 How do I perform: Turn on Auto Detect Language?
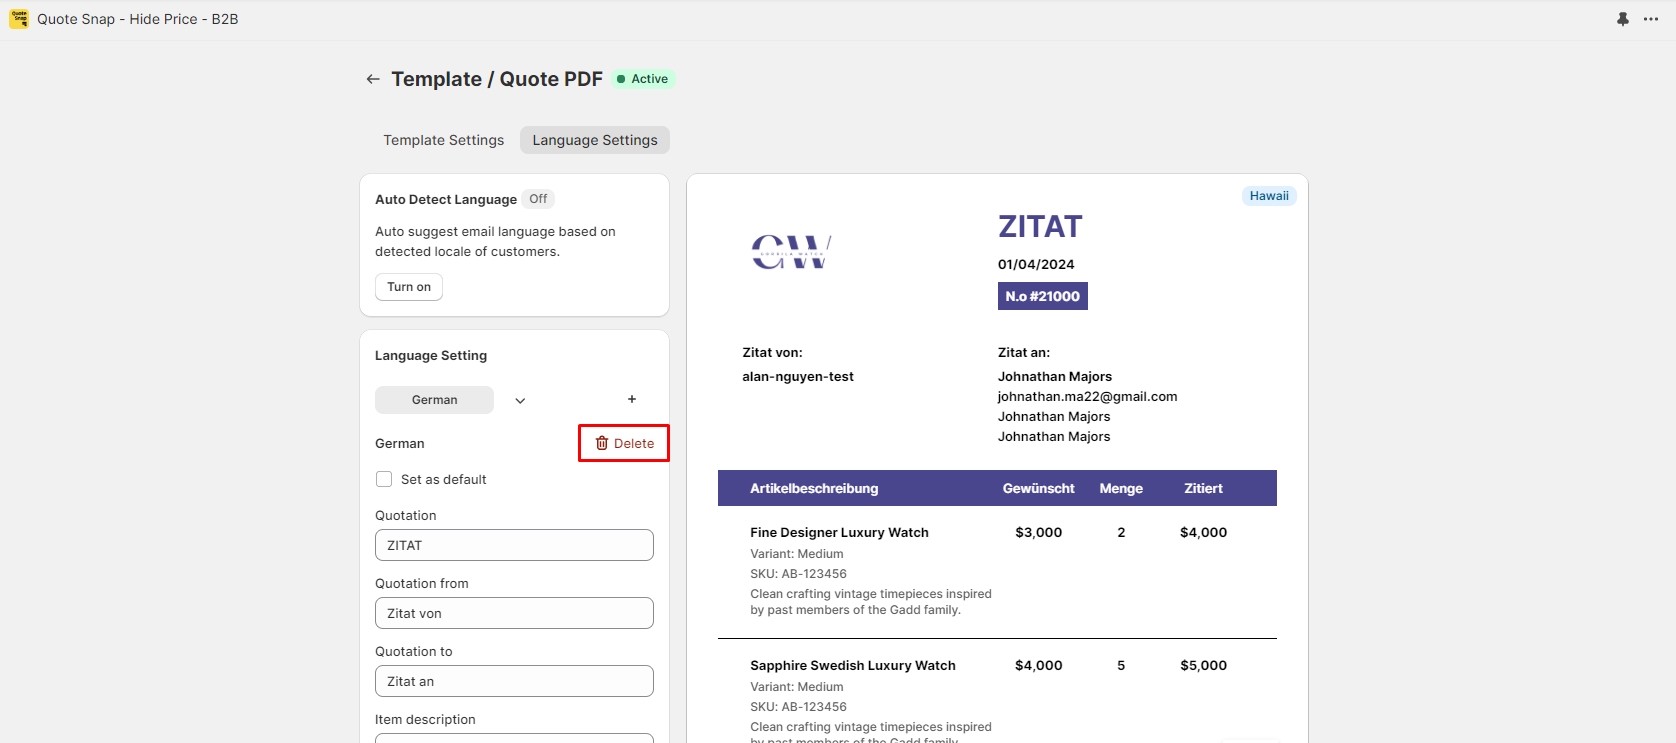tap(409, 287)
